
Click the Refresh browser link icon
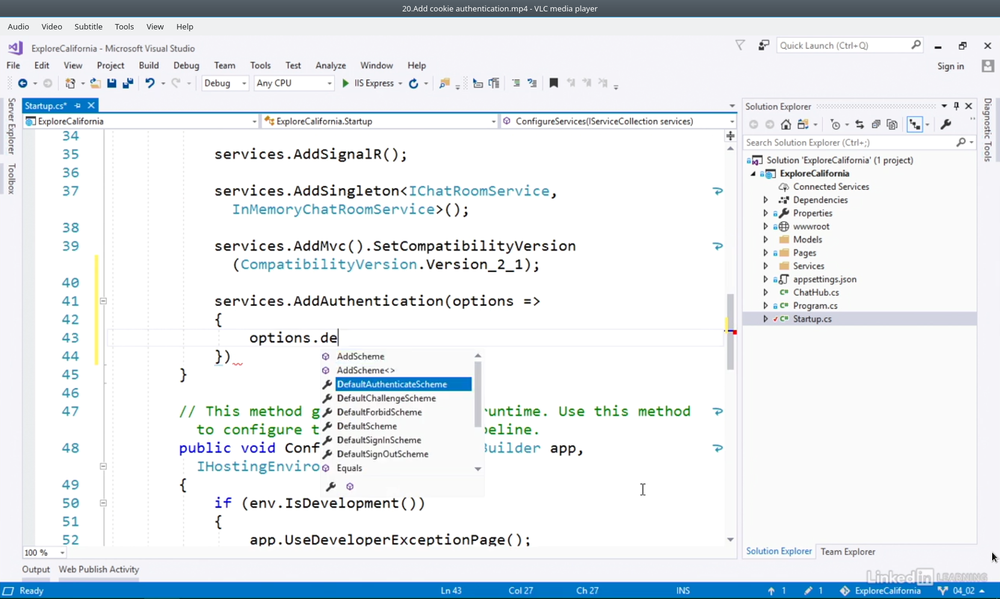click(x=413, y=84)
